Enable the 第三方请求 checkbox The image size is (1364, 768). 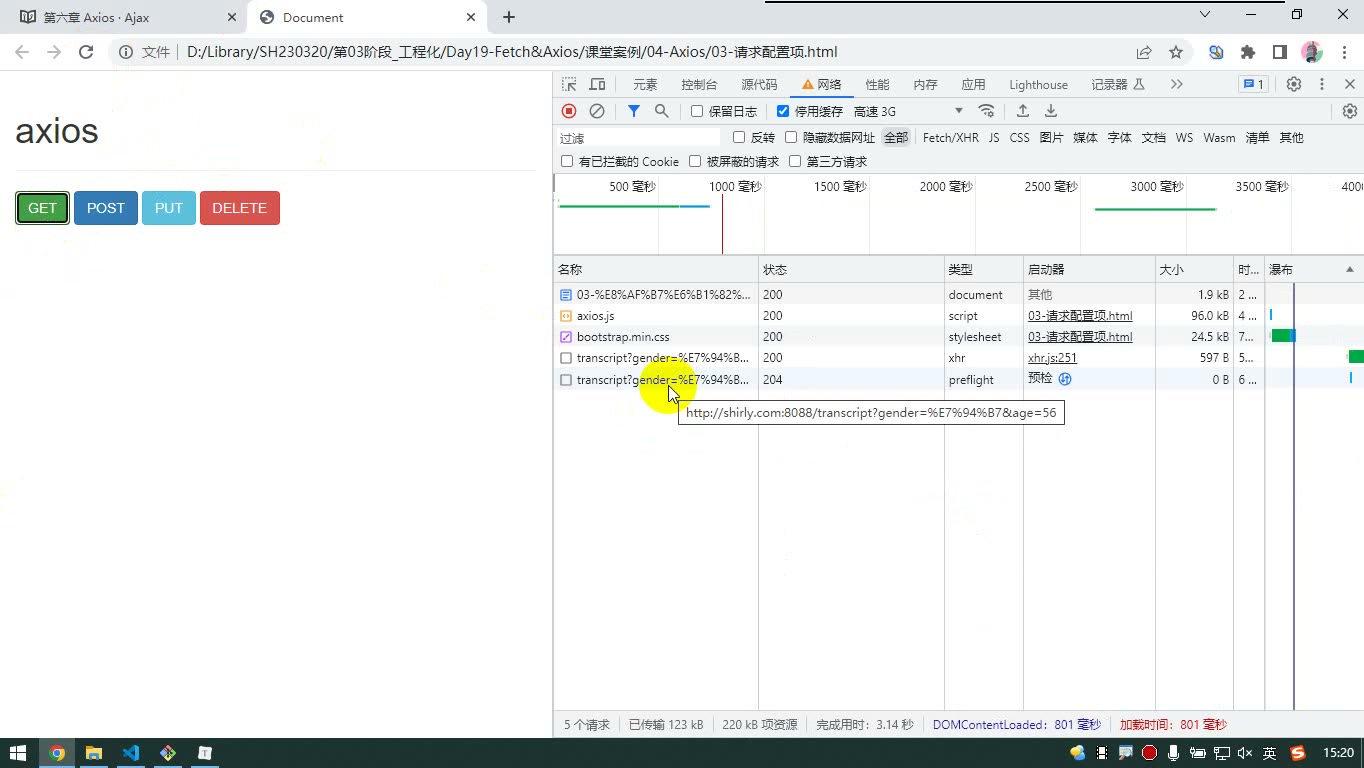795,161
